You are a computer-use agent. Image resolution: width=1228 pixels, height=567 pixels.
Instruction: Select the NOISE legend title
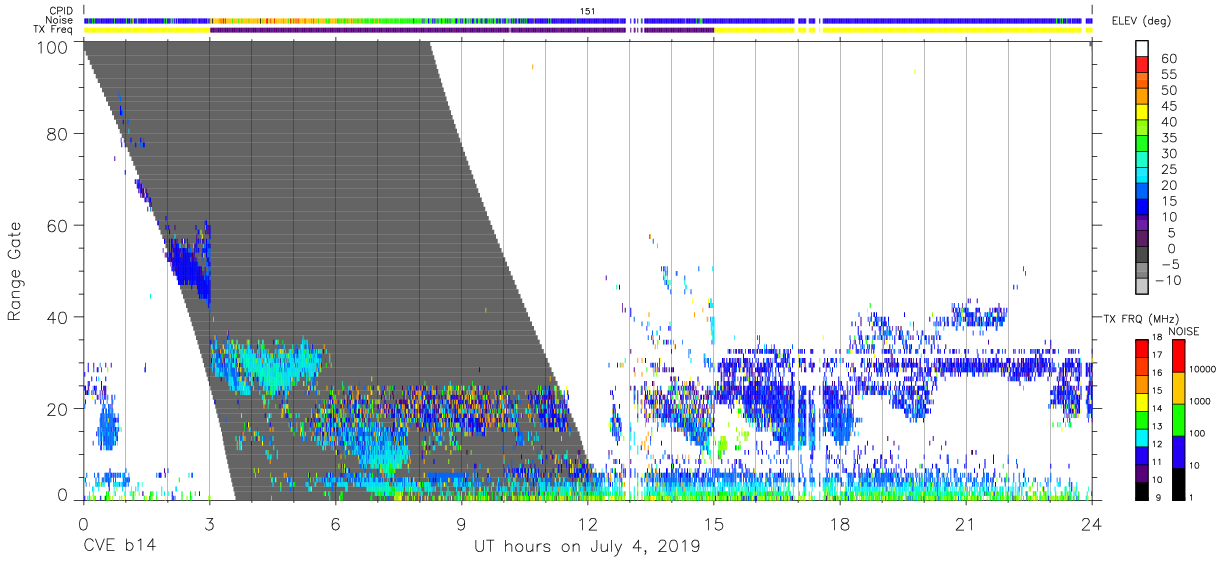tap(1183, 331)
